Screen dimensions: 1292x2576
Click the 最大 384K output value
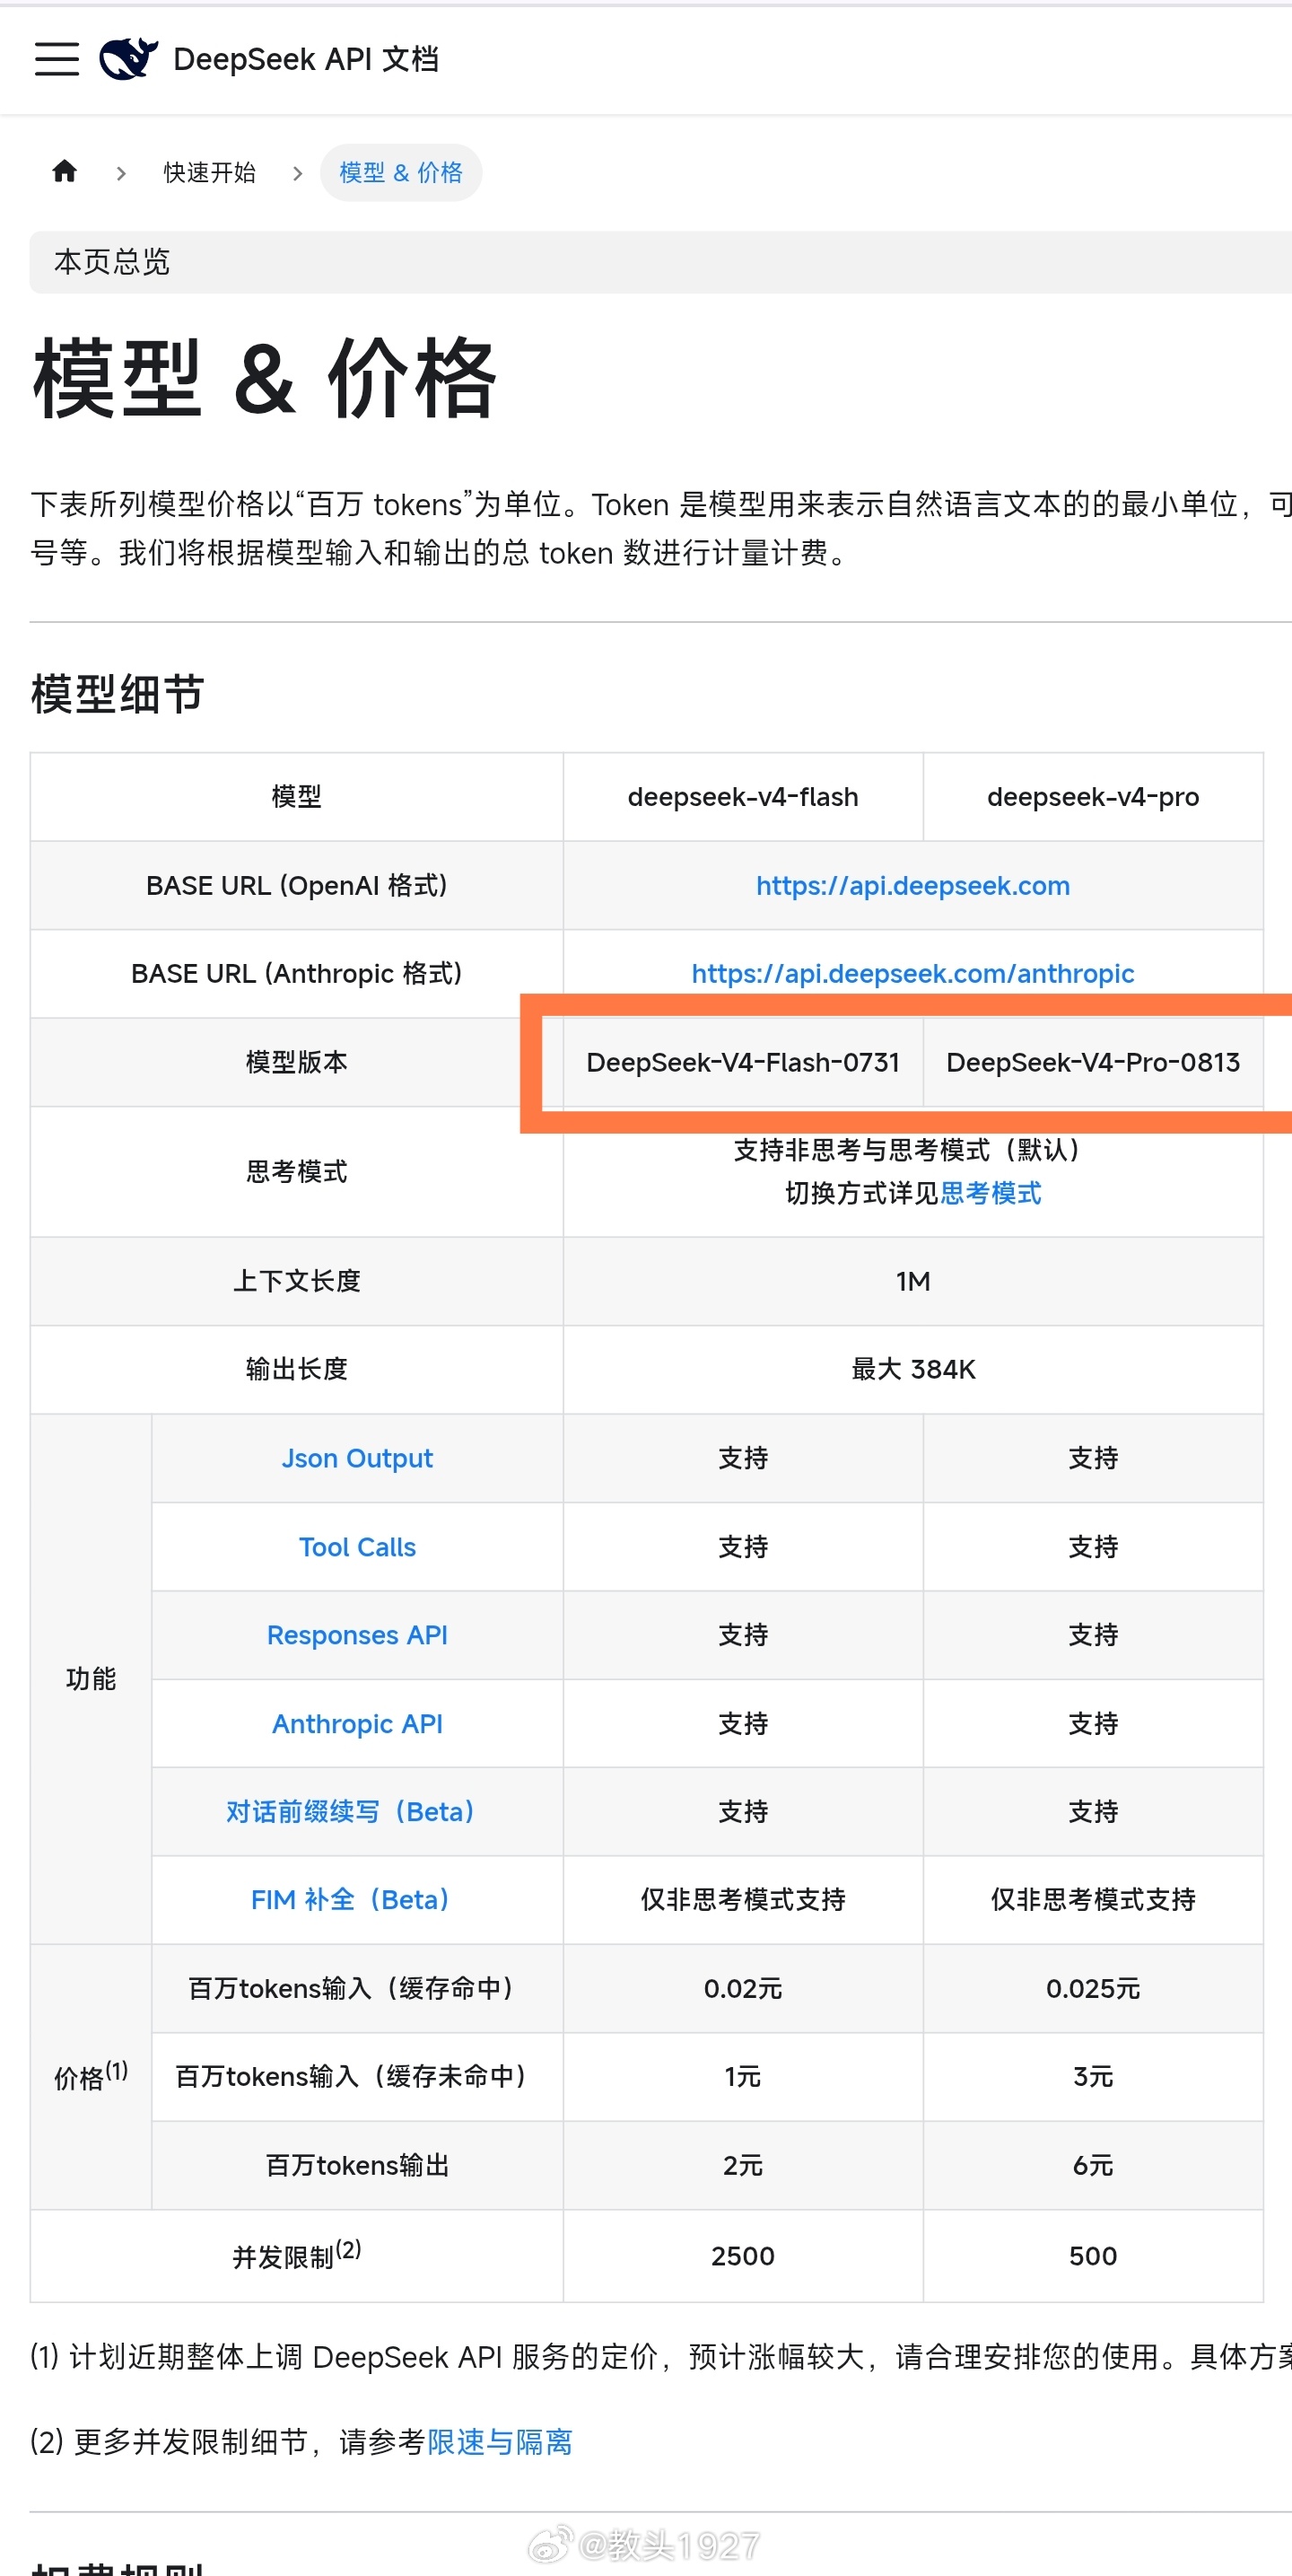point(913,1369)
